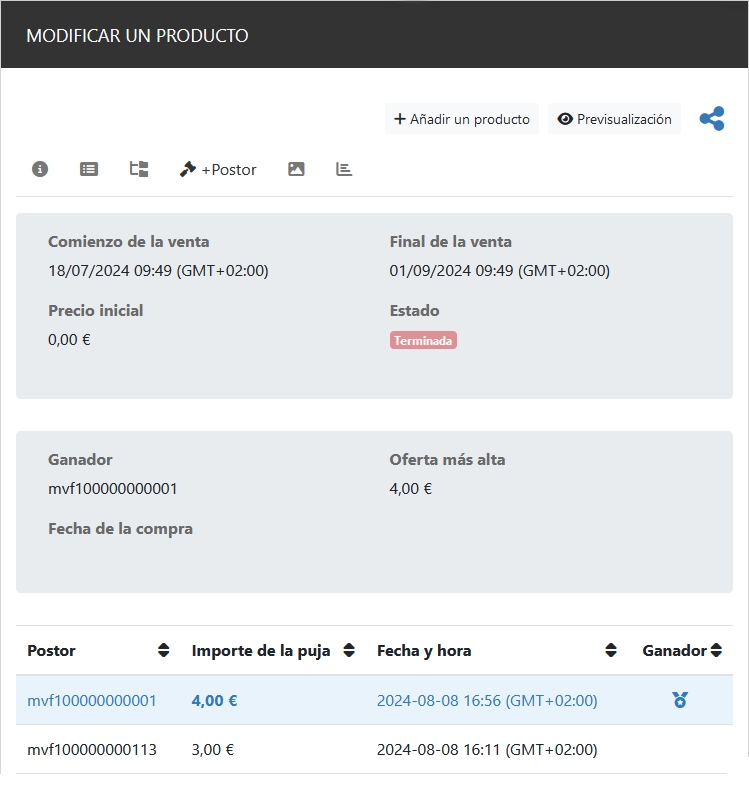The image size is (749, 785).
Task: Sort by Importe de la puja
Action: point(349,651)
